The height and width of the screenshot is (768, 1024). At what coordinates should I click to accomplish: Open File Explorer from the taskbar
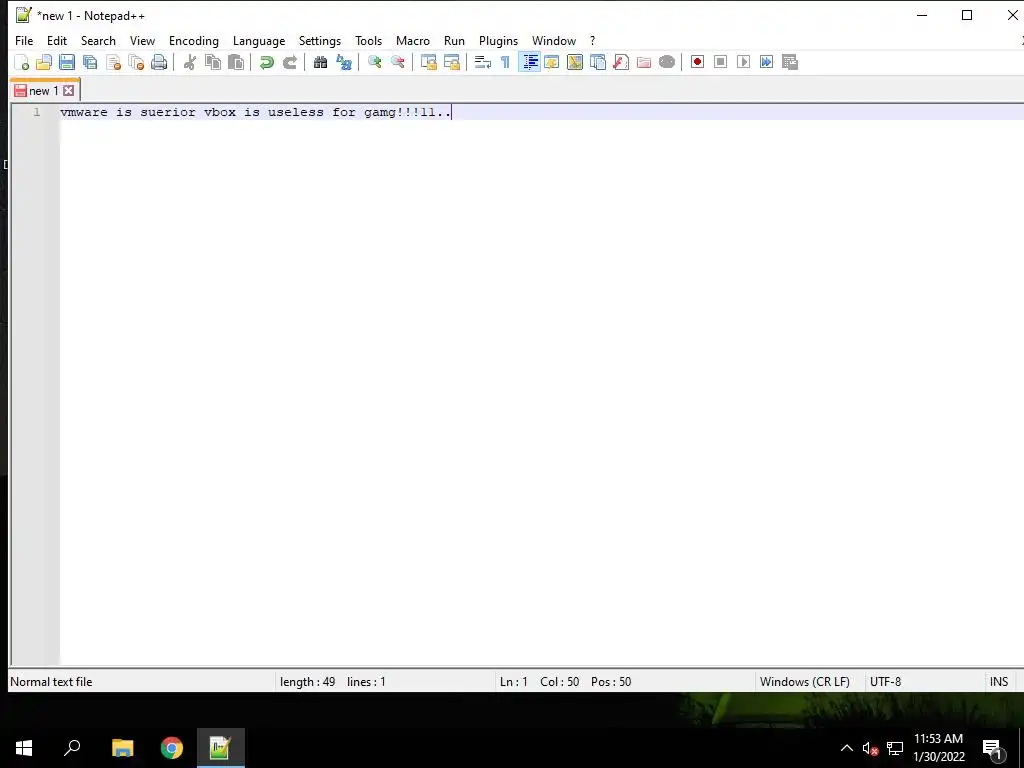point(122,748)
